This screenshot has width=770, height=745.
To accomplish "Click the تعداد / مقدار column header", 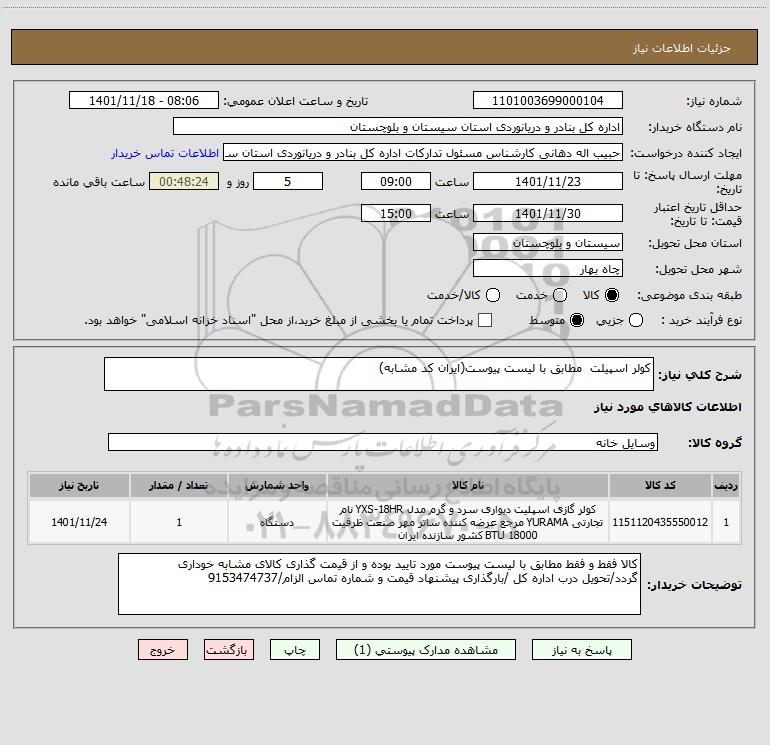I will (179, 486).
